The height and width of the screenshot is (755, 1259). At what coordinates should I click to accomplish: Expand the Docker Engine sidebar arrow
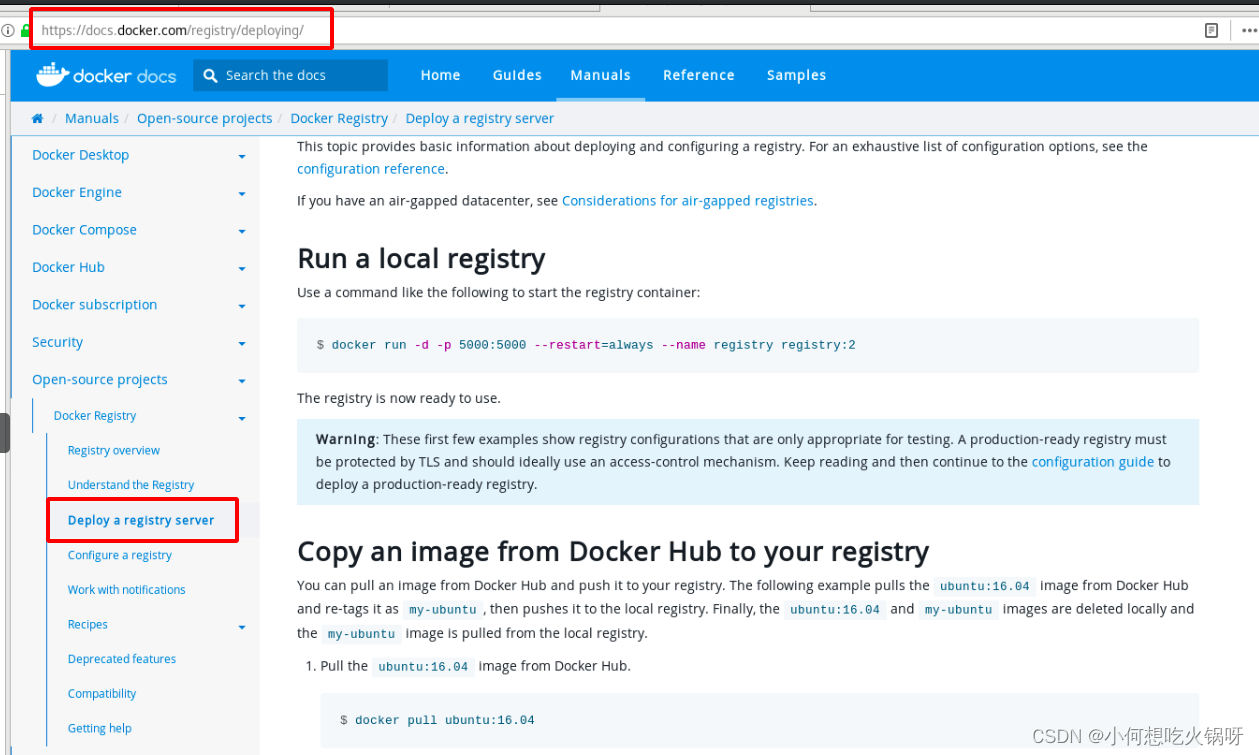[x=242, y=194]
